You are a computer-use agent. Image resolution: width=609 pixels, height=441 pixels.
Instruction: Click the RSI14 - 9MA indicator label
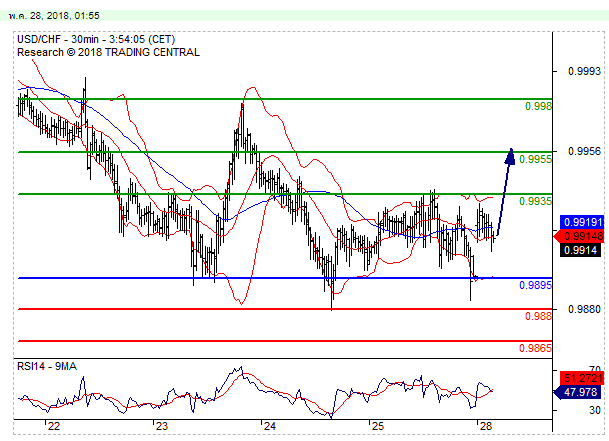click(x=47, y=366)
